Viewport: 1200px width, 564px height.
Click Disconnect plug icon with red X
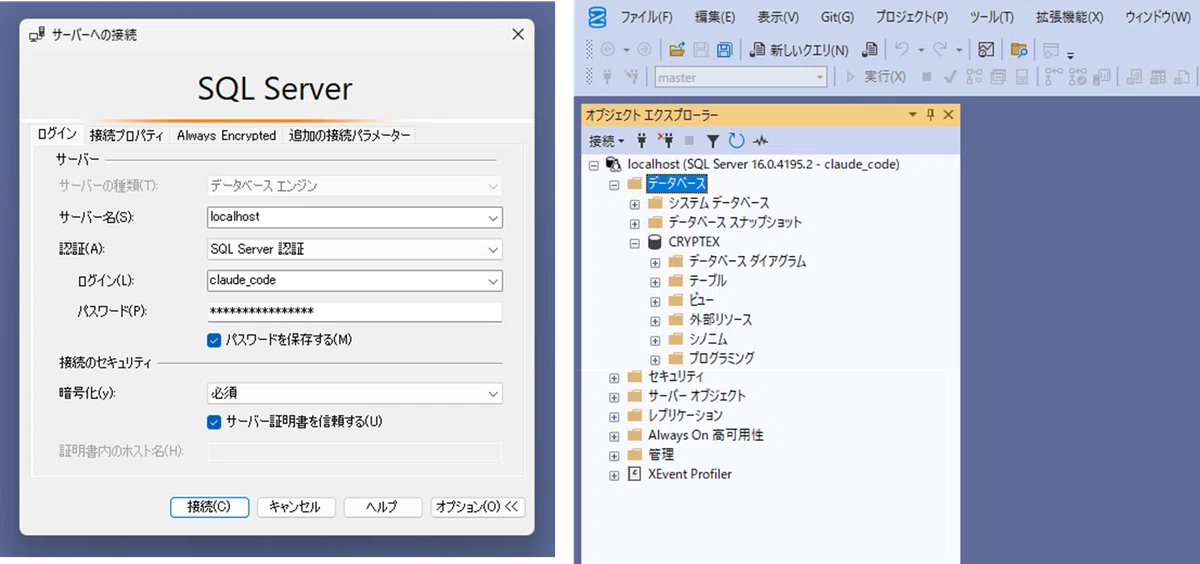tap(666, 141)
